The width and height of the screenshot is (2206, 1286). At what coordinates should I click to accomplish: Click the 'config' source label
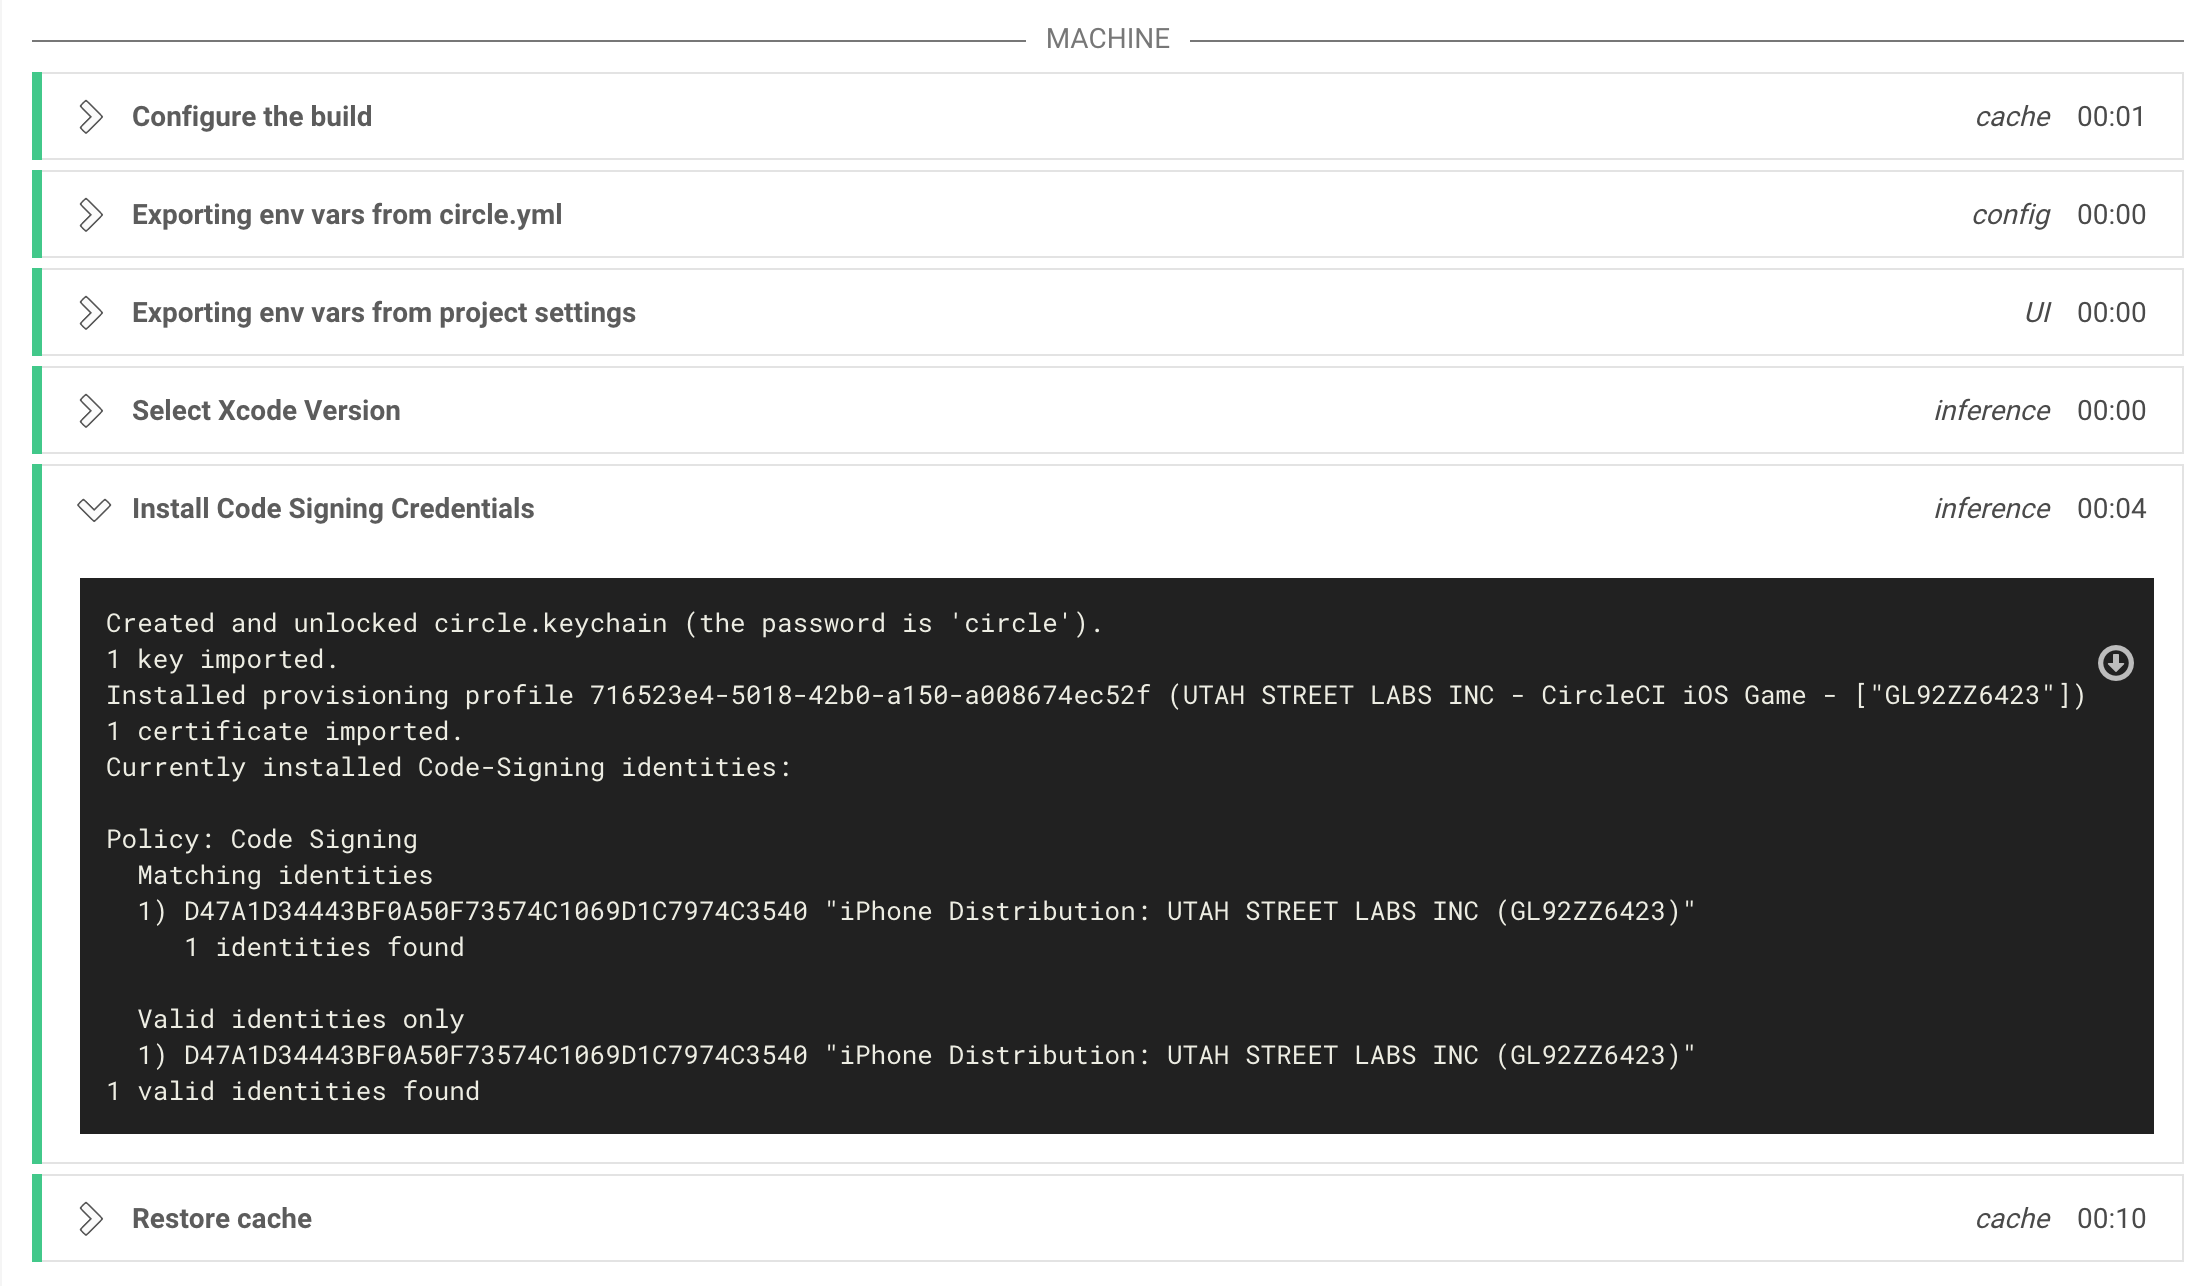(2010, 215)
